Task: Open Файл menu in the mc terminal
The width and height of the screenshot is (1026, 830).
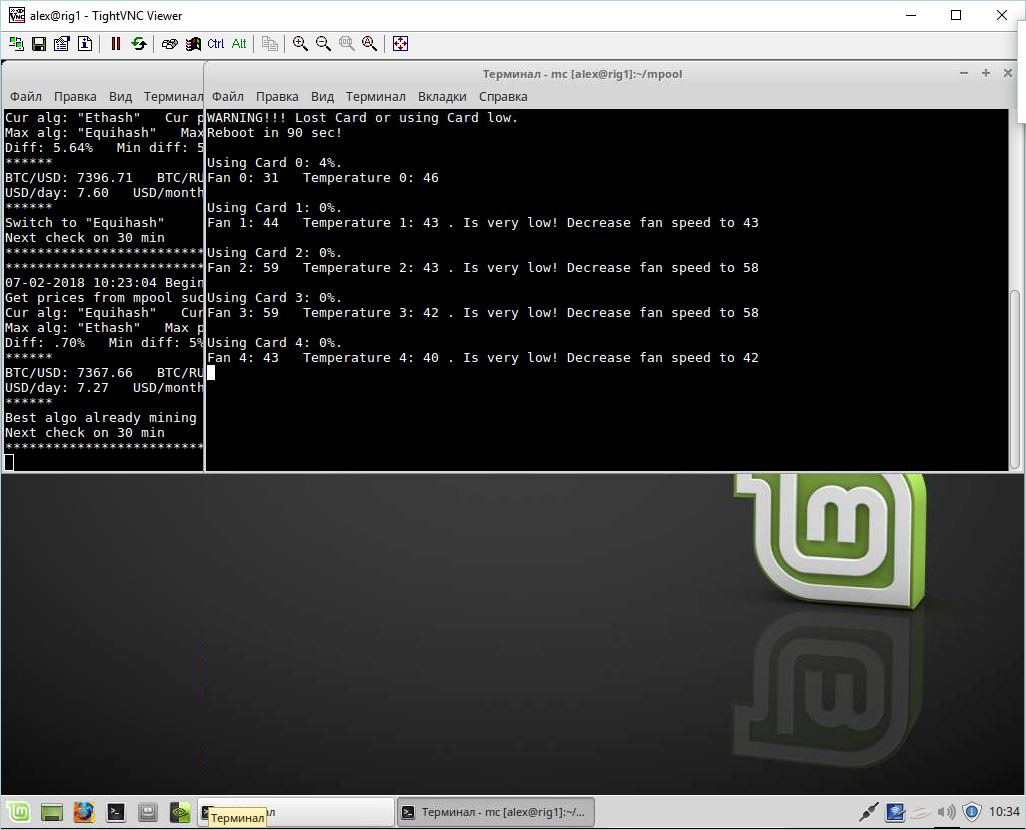Action: click(x=228, y=97)
